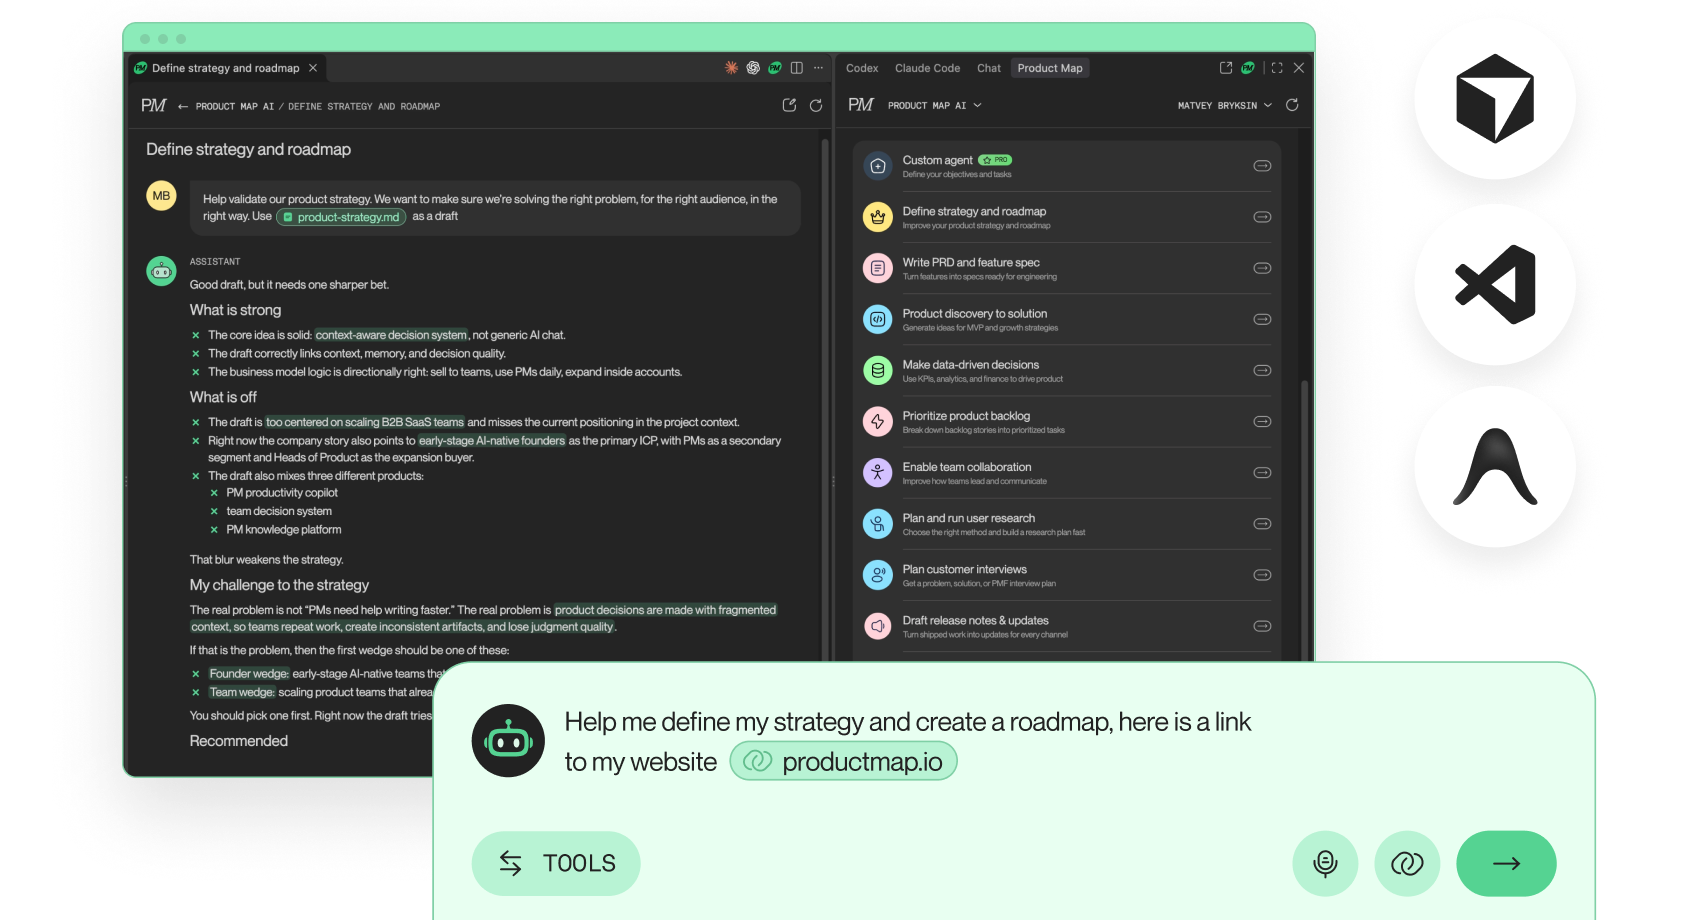Open the Enable team collaboration agent
1698x920 pixels.
tap(1067, 472)
